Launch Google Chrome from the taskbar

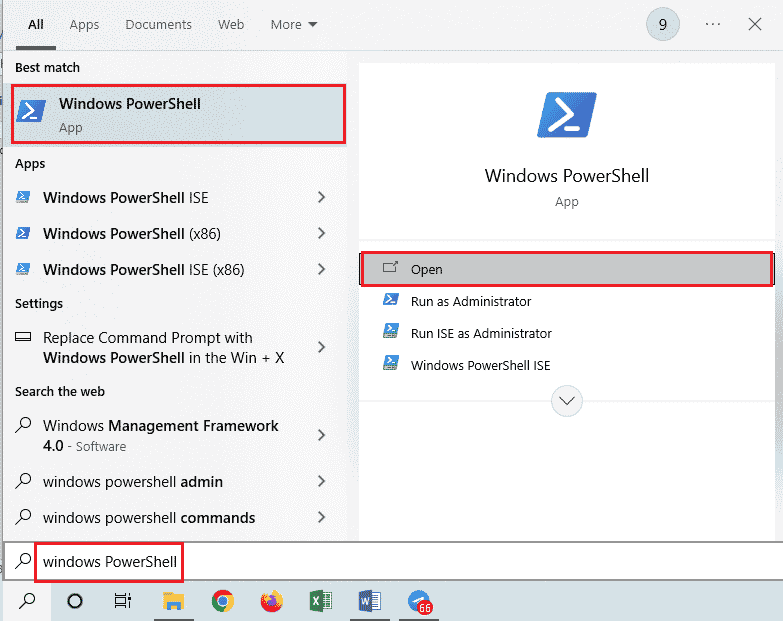[223, 601]
